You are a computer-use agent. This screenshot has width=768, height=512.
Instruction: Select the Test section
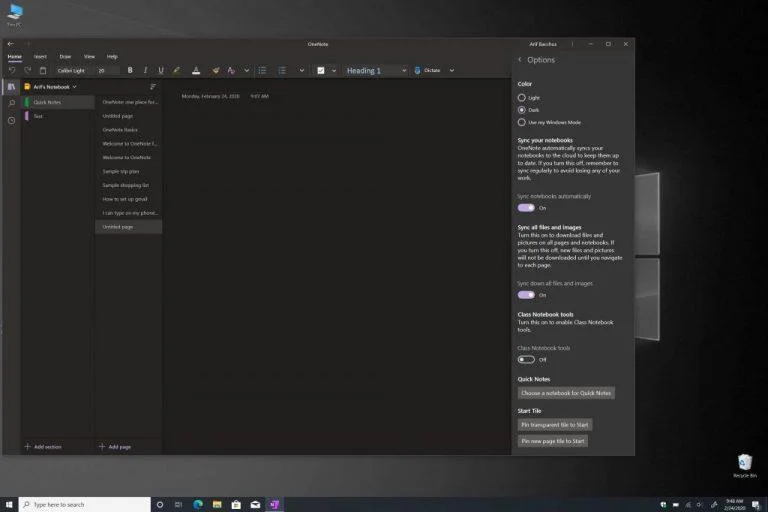(59, 116)
